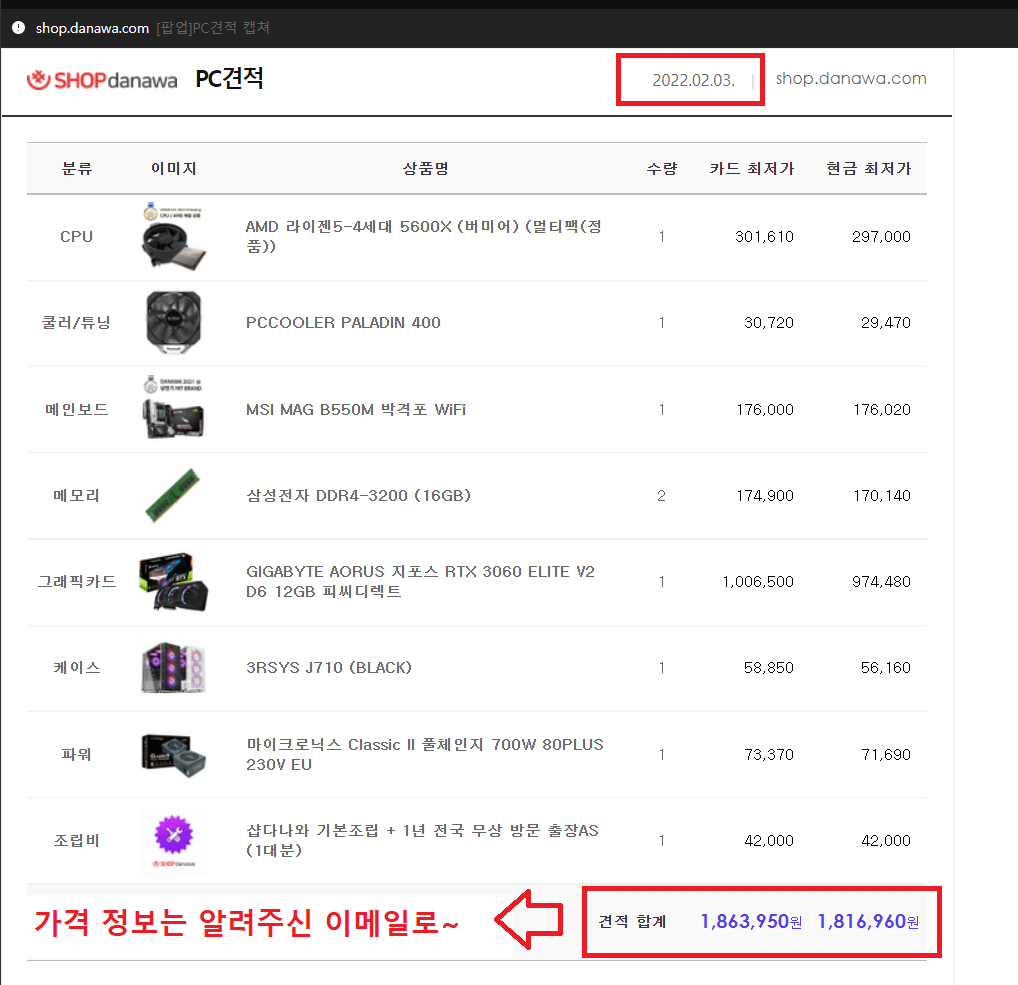Click the purple assembly service icon
Image resolution: width=1018 pixels, height=985 pixels.
tap(173, 835)
